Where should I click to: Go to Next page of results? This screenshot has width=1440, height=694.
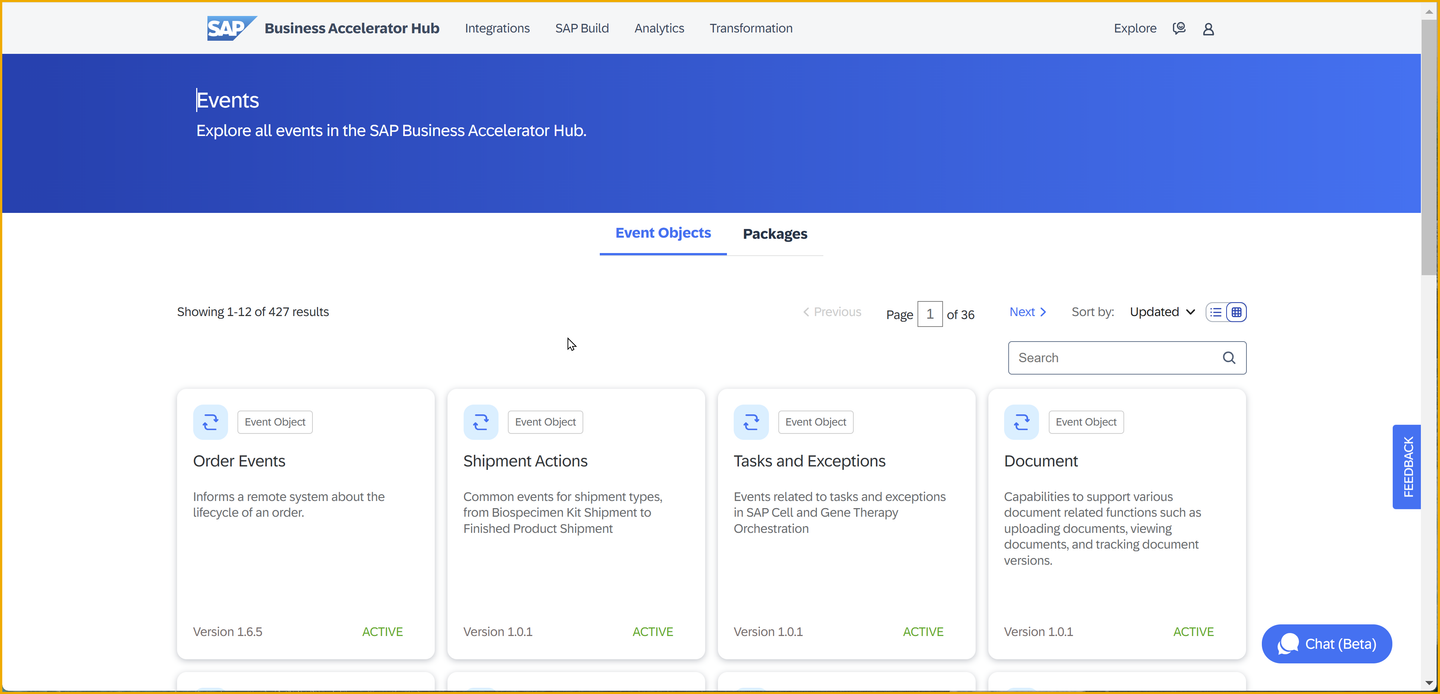click(1028, 312)
